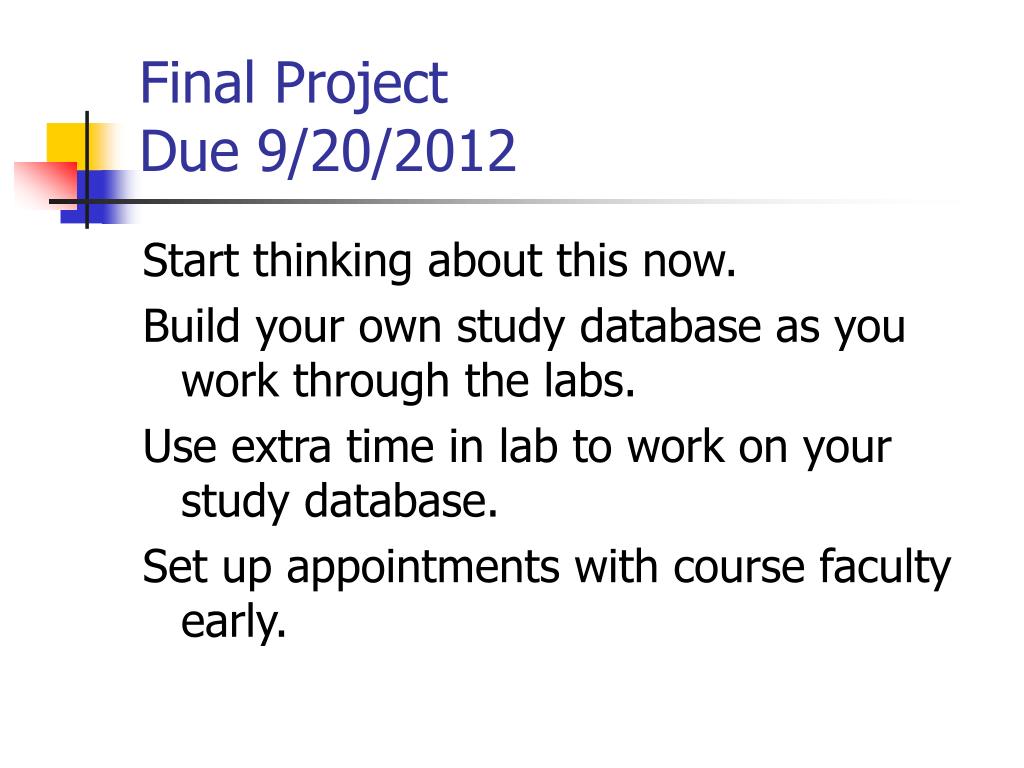Screen dimensions: 1024x768
Task: Click the word "thinking" in first bullet
Action: [332, 261]
